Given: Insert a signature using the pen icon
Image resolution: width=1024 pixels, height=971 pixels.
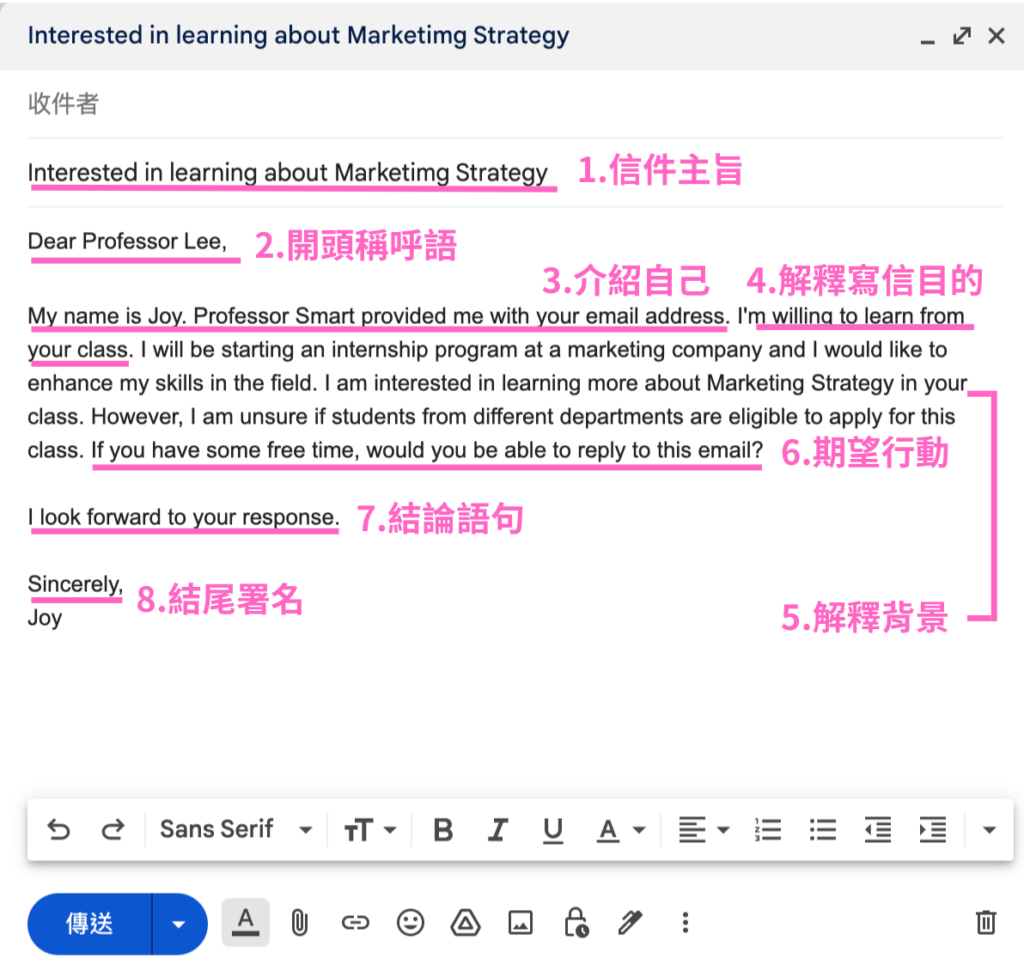Looking at the screenshot, I should point(630,922).
